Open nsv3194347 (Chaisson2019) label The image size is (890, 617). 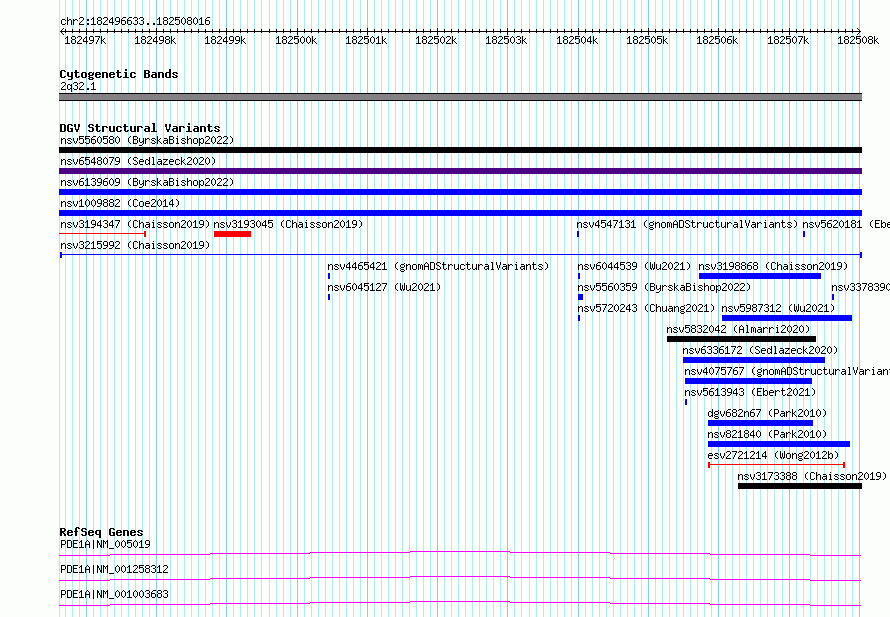point(135,224)
